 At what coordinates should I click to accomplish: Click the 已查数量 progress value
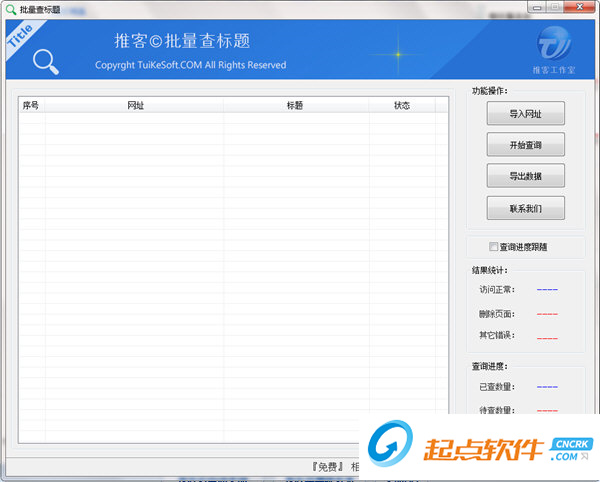[547, 387]
